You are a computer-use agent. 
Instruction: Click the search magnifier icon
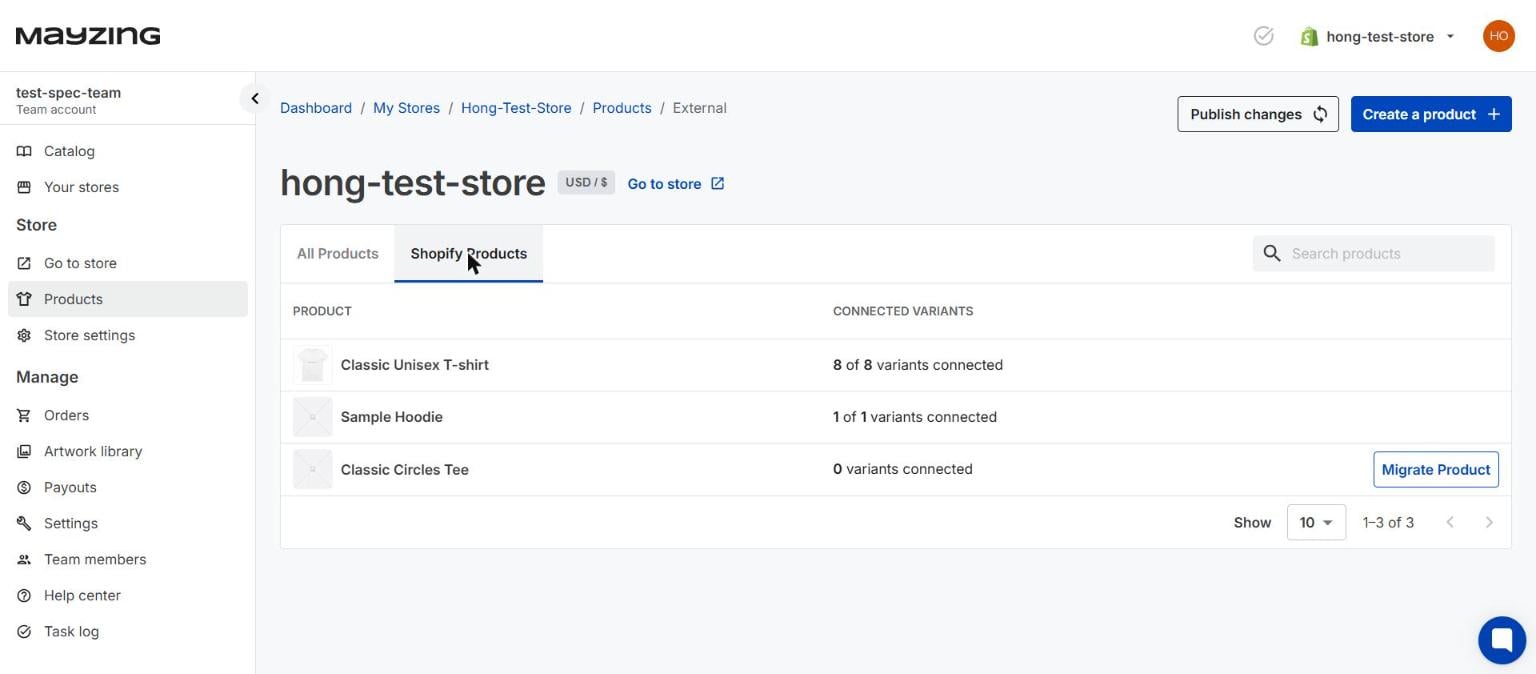click(x=1272, y=254)
